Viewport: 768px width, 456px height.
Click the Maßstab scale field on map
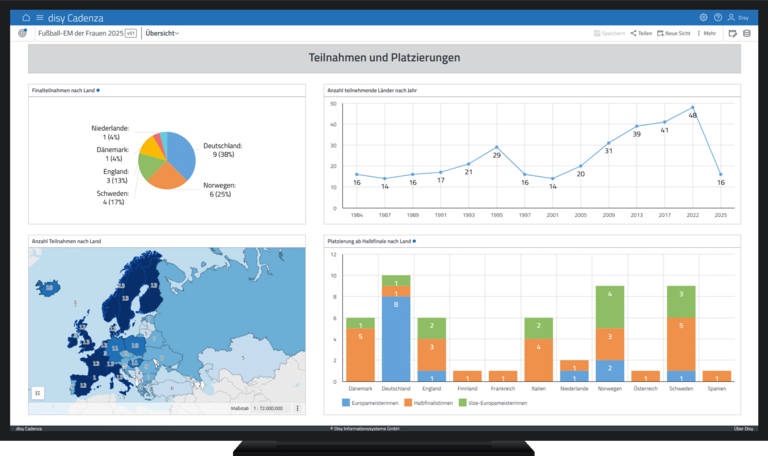pos(266,408)
